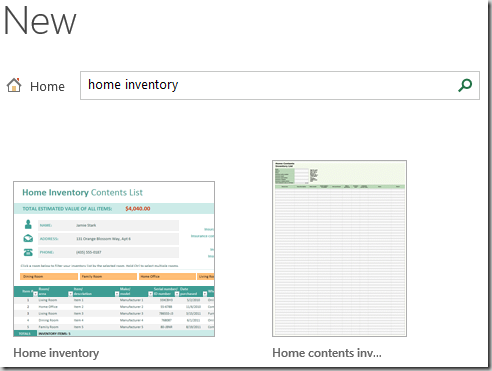492x371 pixels.
Task: Open the Home Inventory Contents List template thumbnail
Action: coord(114,259)
